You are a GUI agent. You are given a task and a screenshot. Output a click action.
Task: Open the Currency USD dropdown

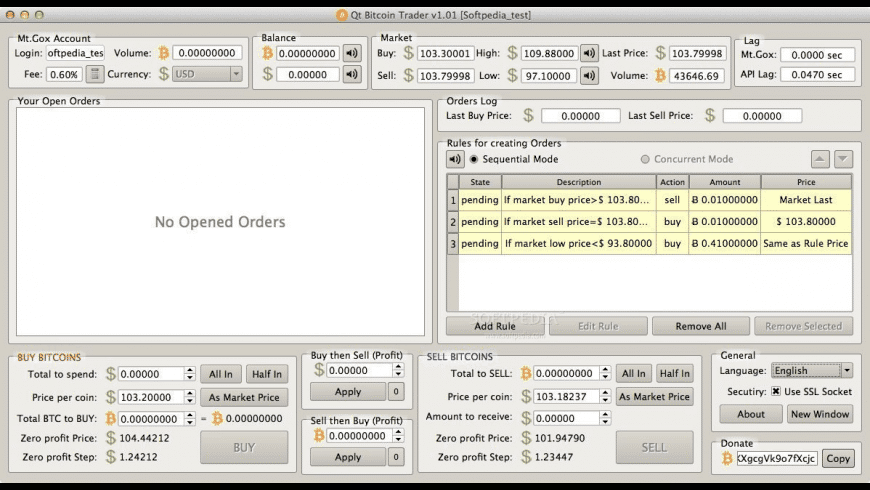coord(208,74)
